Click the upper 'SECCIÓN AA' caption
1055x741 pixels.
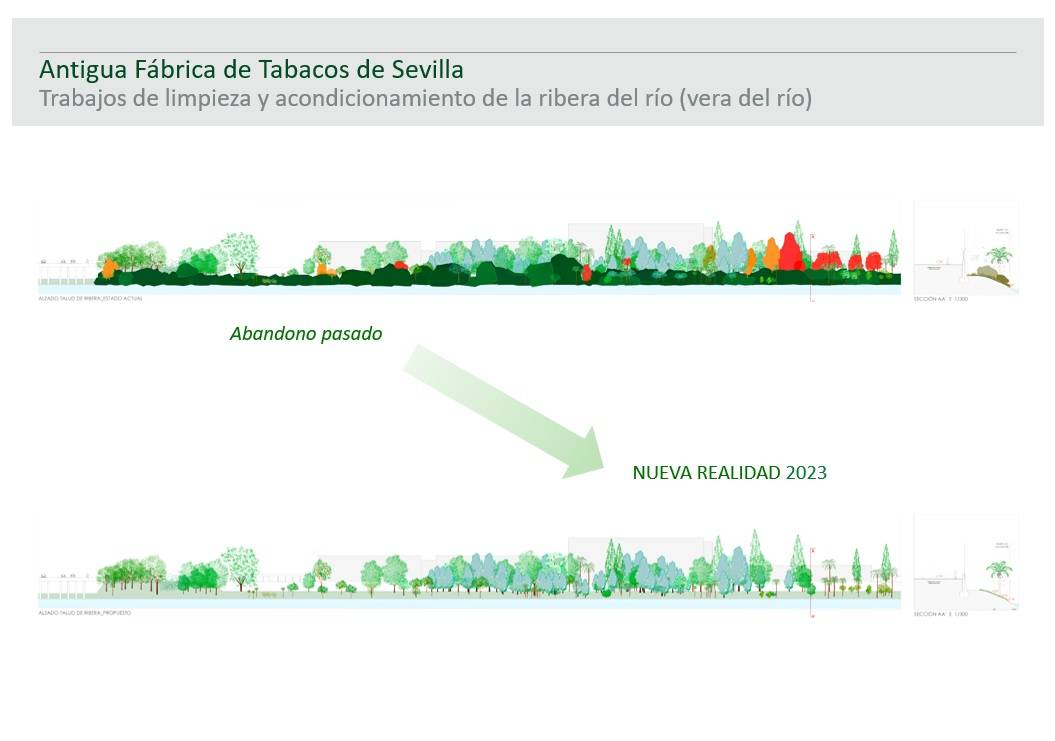(940, 299)
